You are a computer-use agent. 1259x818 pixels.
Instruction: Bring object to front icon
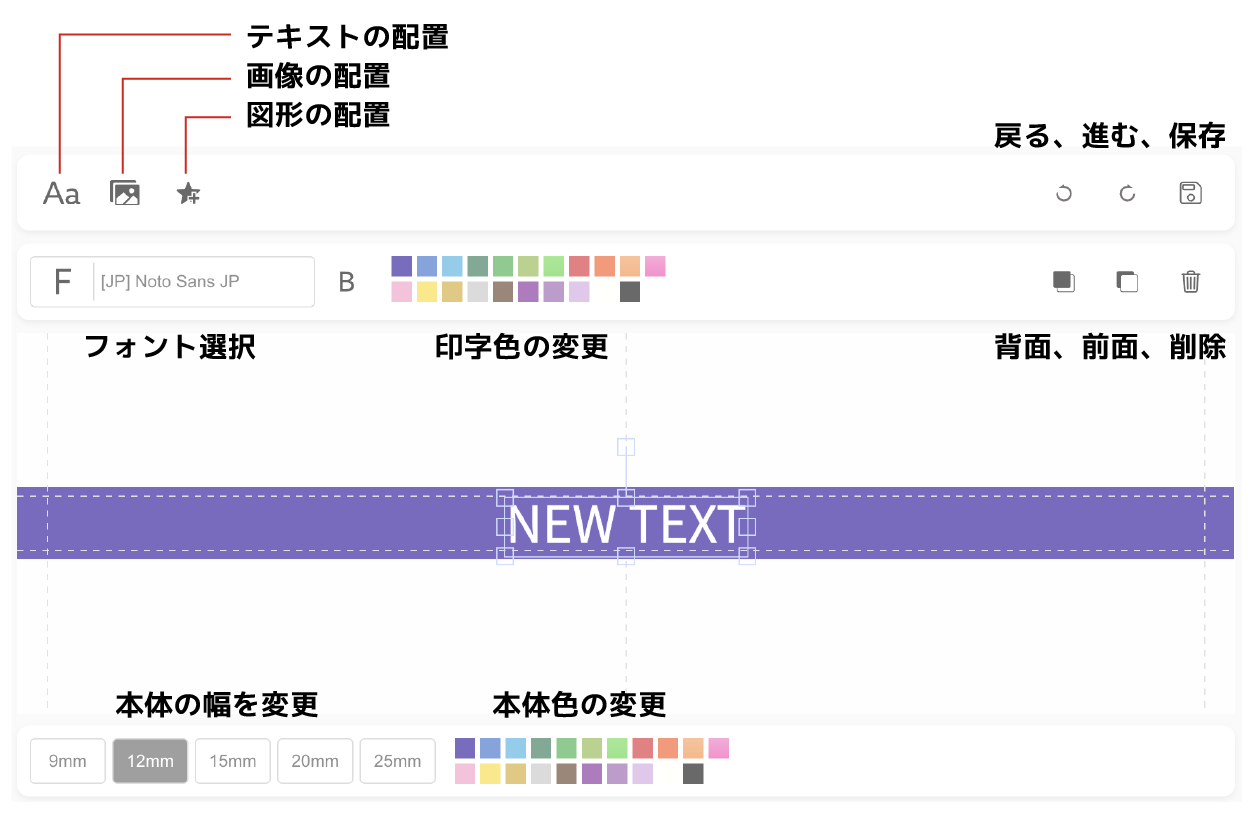click(x=1127, y=281)
